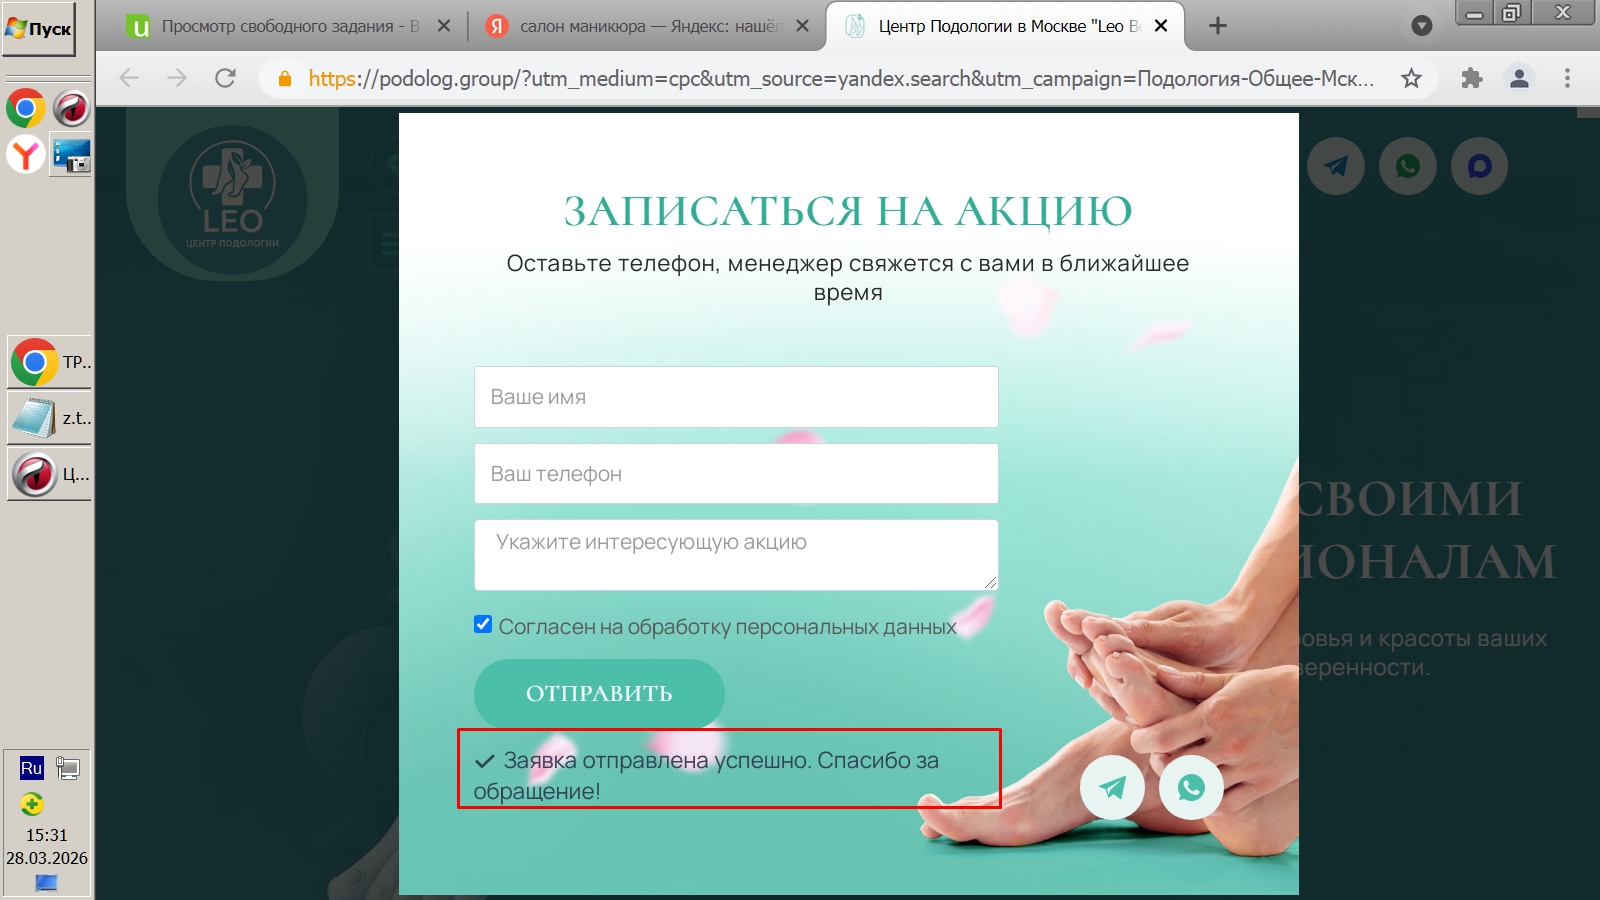The image size is (1600, 900).
Task: Switch to the notepad taskbar item z.t..
Action: (49, 418)
